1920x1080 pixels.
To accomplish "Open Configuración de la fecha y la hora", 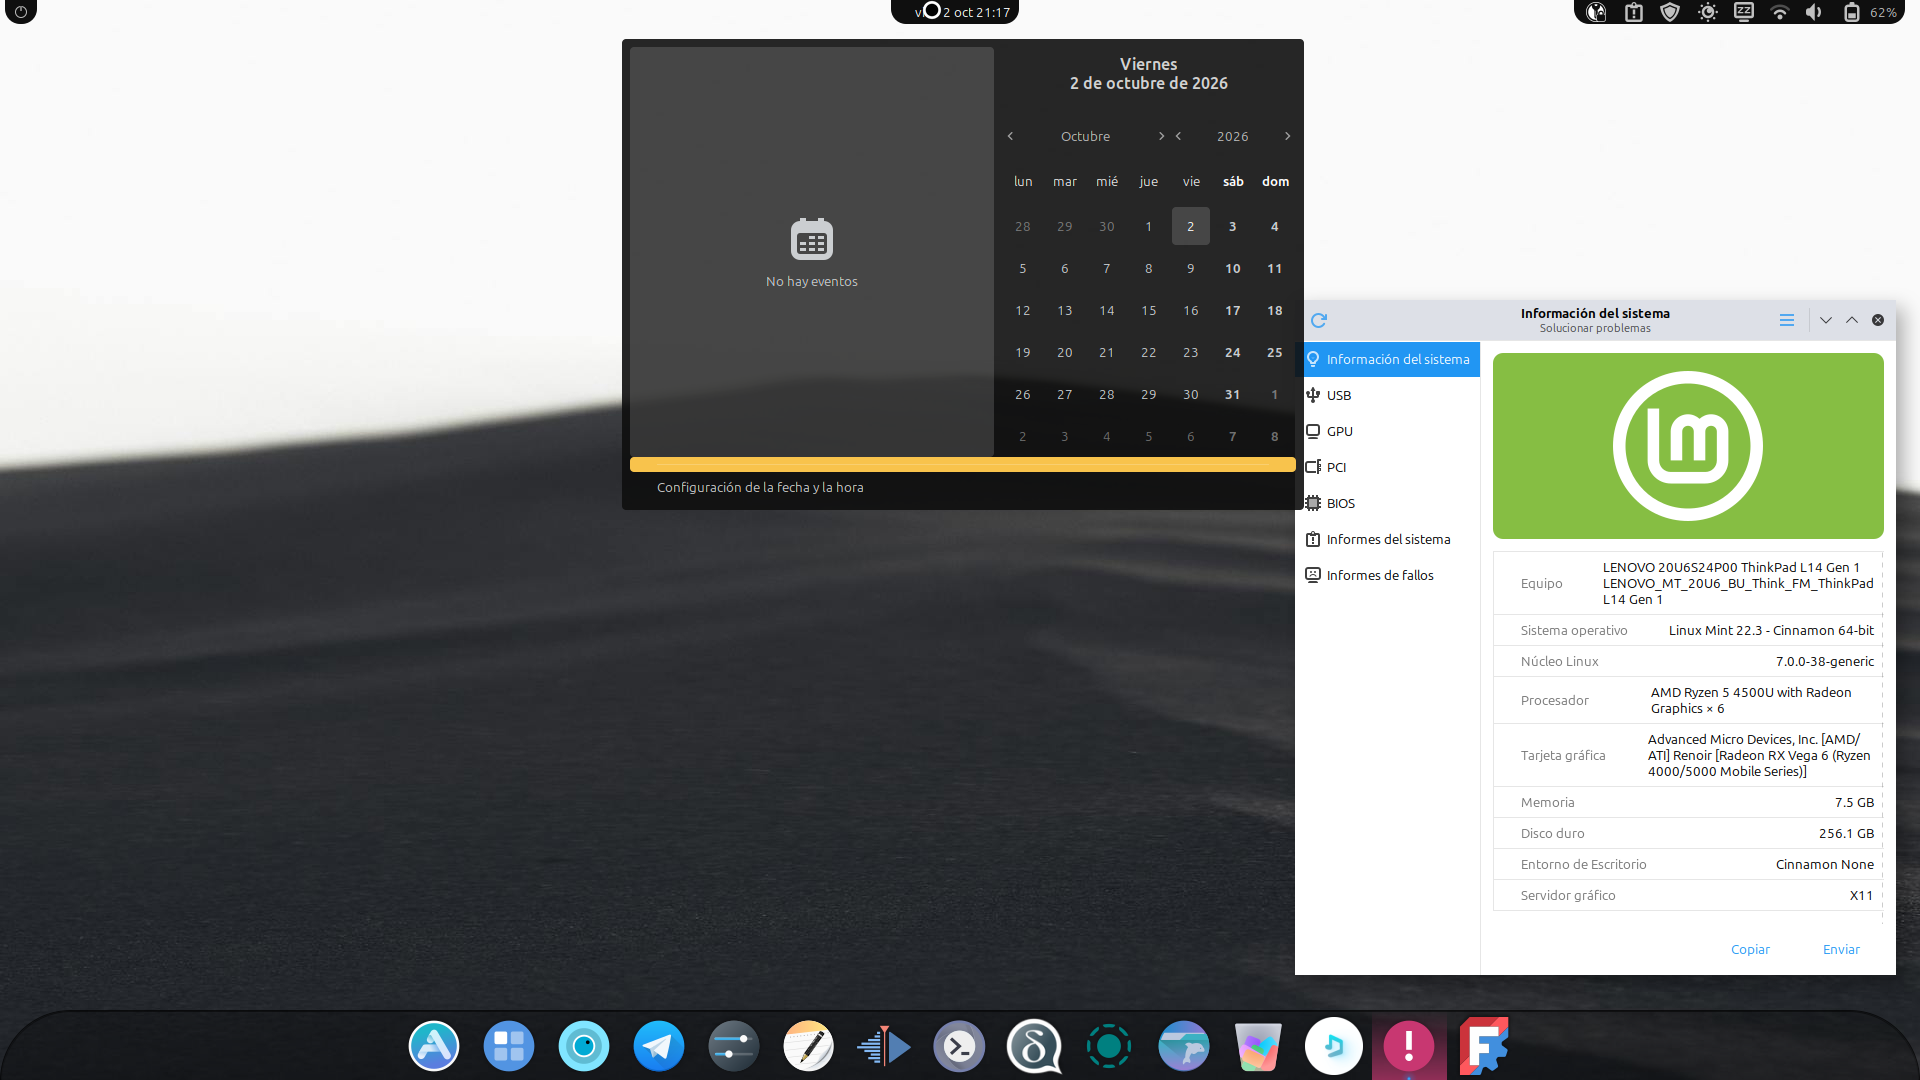I will click(x=760, y=487).
